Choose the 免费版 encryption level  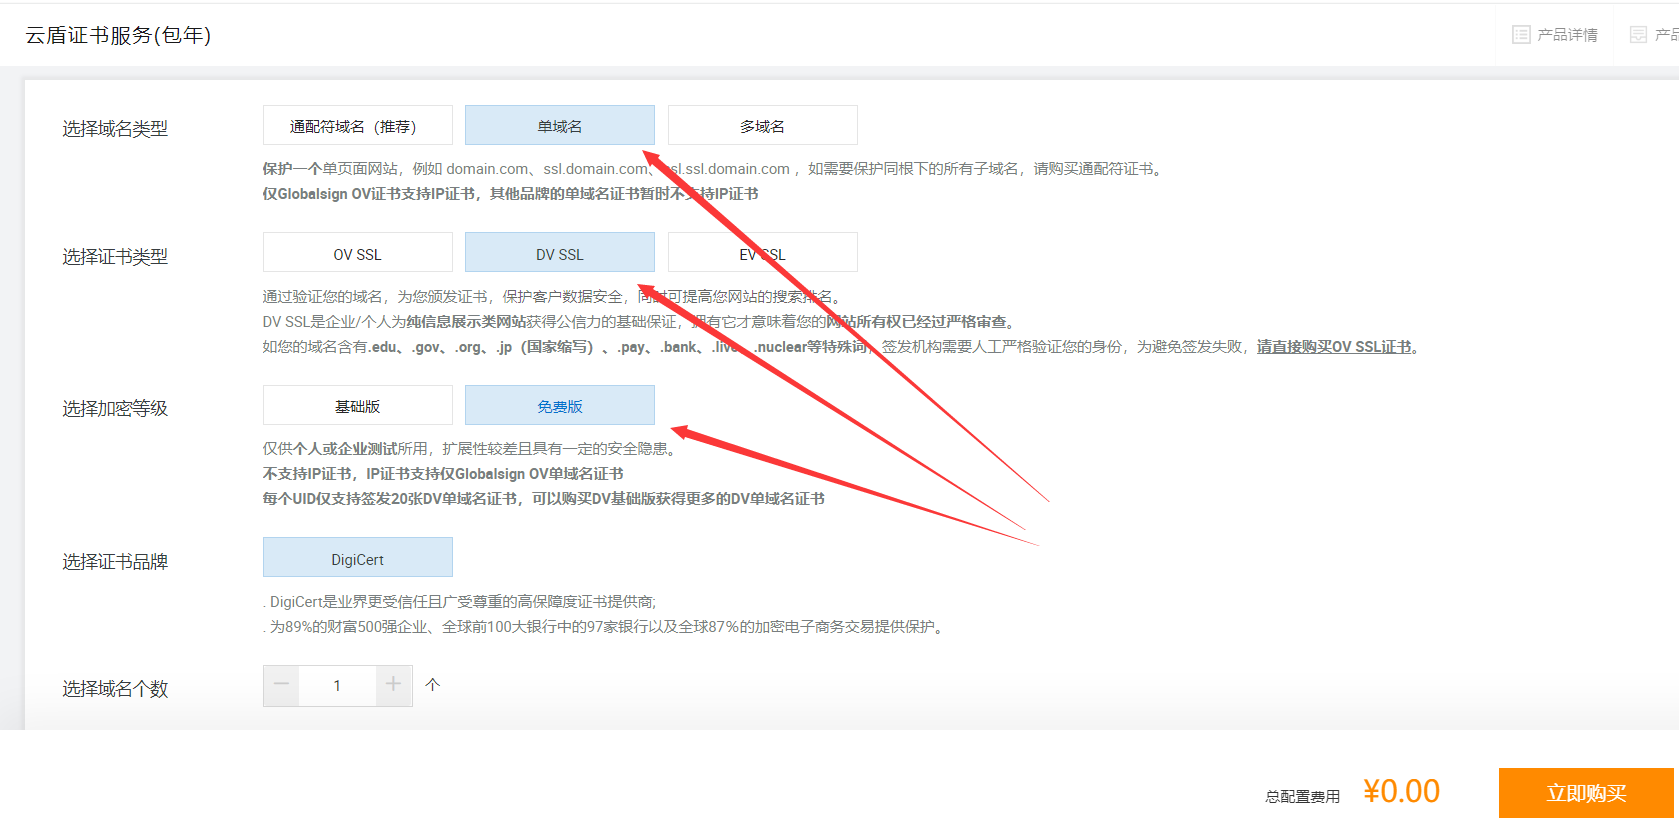559,406
